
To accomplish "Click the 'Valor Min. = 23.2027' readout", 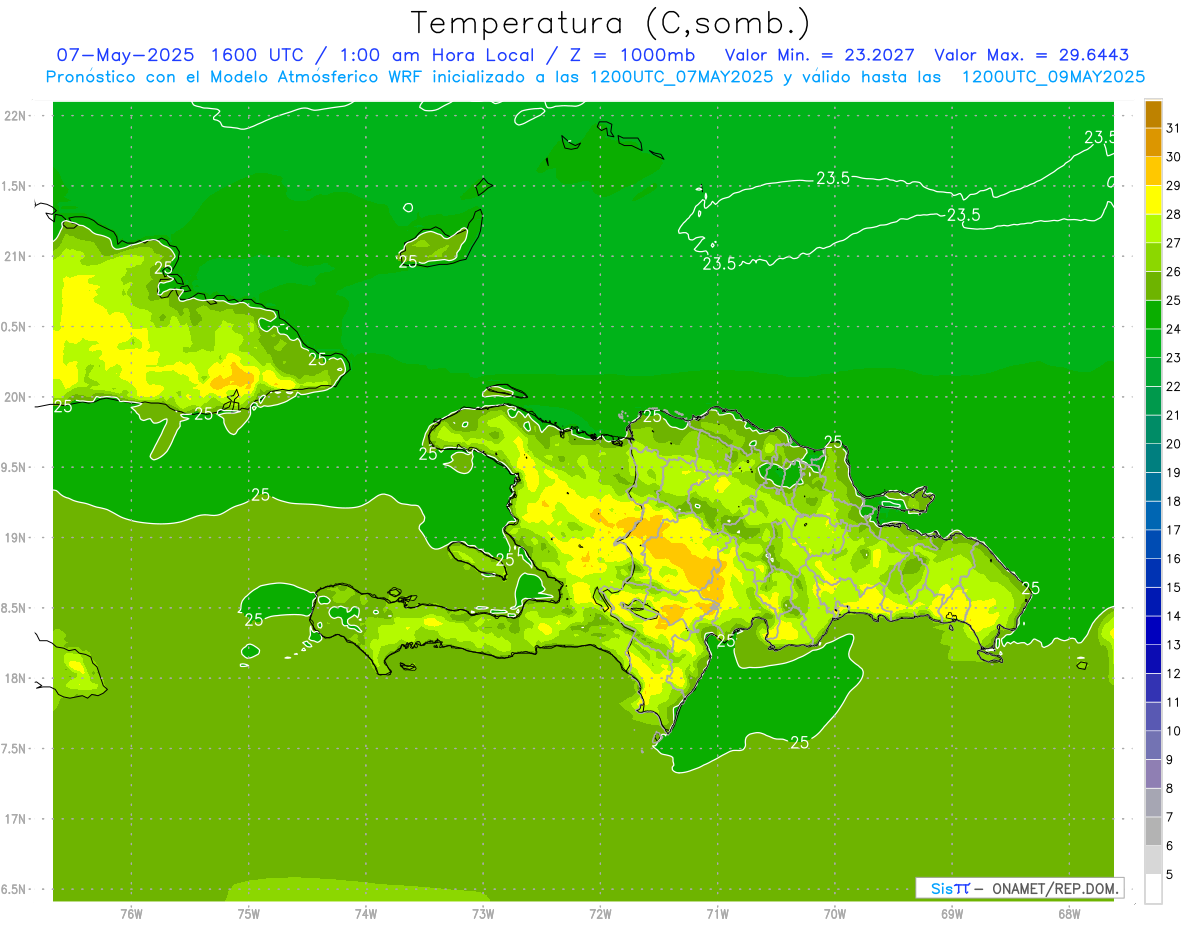I will click(819, 55).
